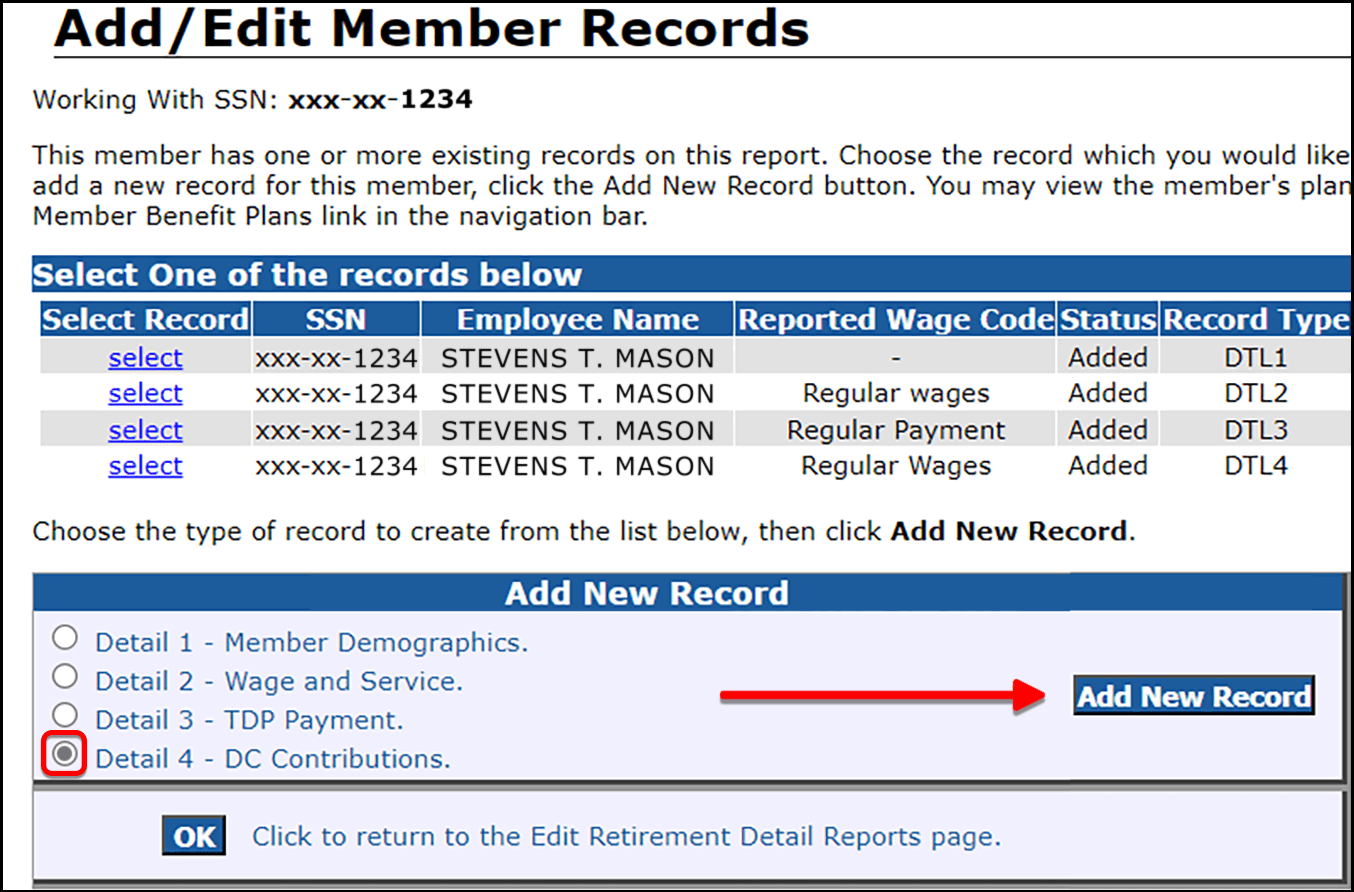Select Detail 4 - DC Contributions option

click(64, 753)
